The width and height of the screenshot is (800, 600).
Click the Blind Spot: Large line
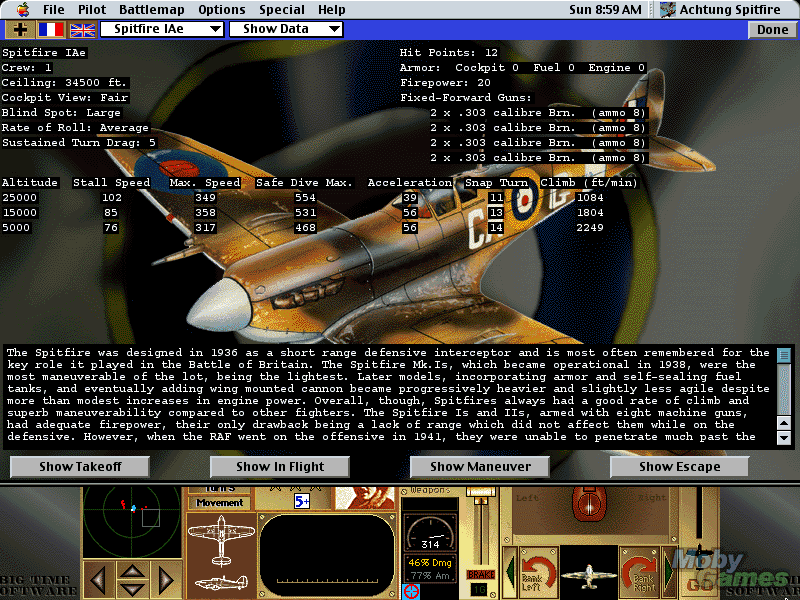pyautogui.click(x=61, y=112)
